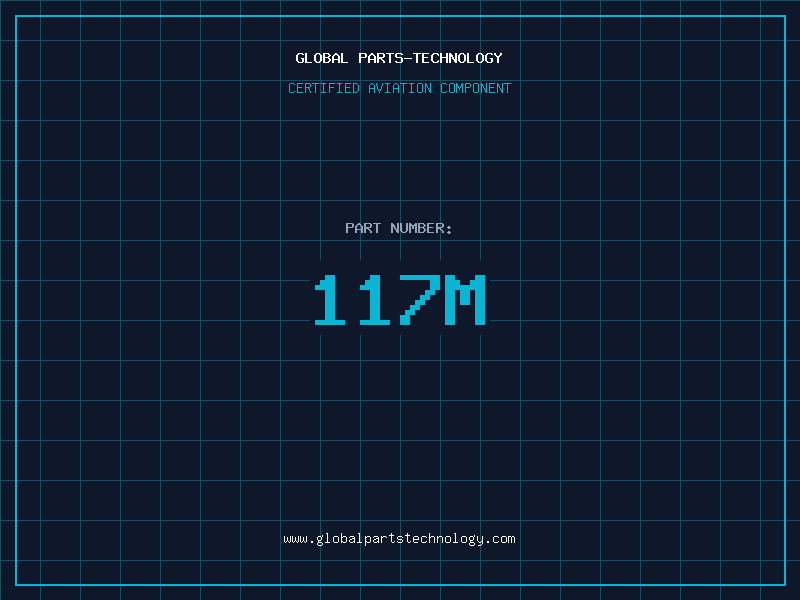The height and width of the screenshot is (600, 800).
Task: Select the CERTIFIED AVIATION COMPONENT subtitle
Action: (399, 88)
